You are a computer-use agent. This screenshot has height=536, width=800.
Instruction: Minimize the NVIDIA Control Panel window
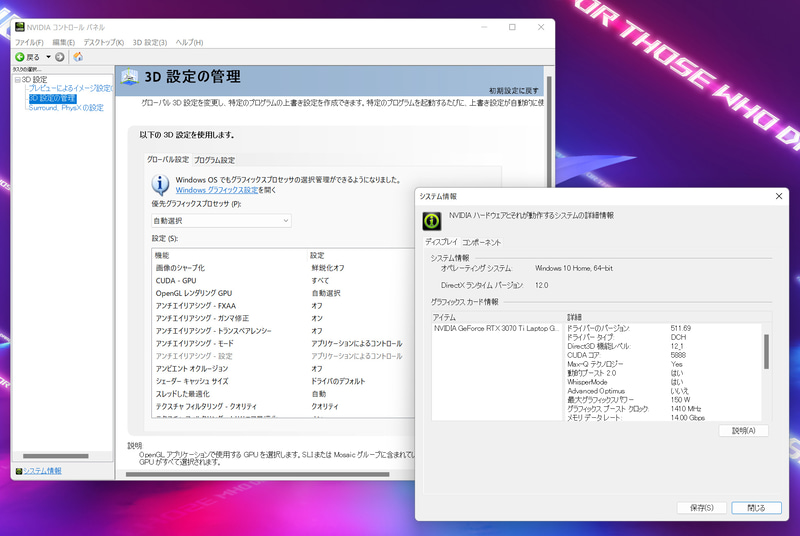484,27
